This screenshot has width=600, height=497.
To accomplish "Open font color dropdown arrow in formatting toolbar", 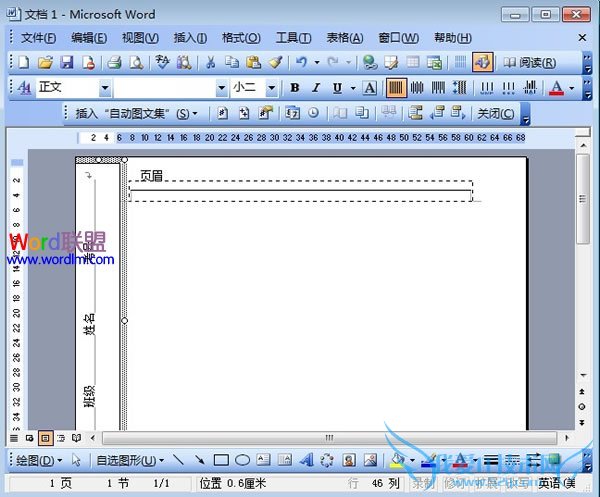I will point(572,88).
